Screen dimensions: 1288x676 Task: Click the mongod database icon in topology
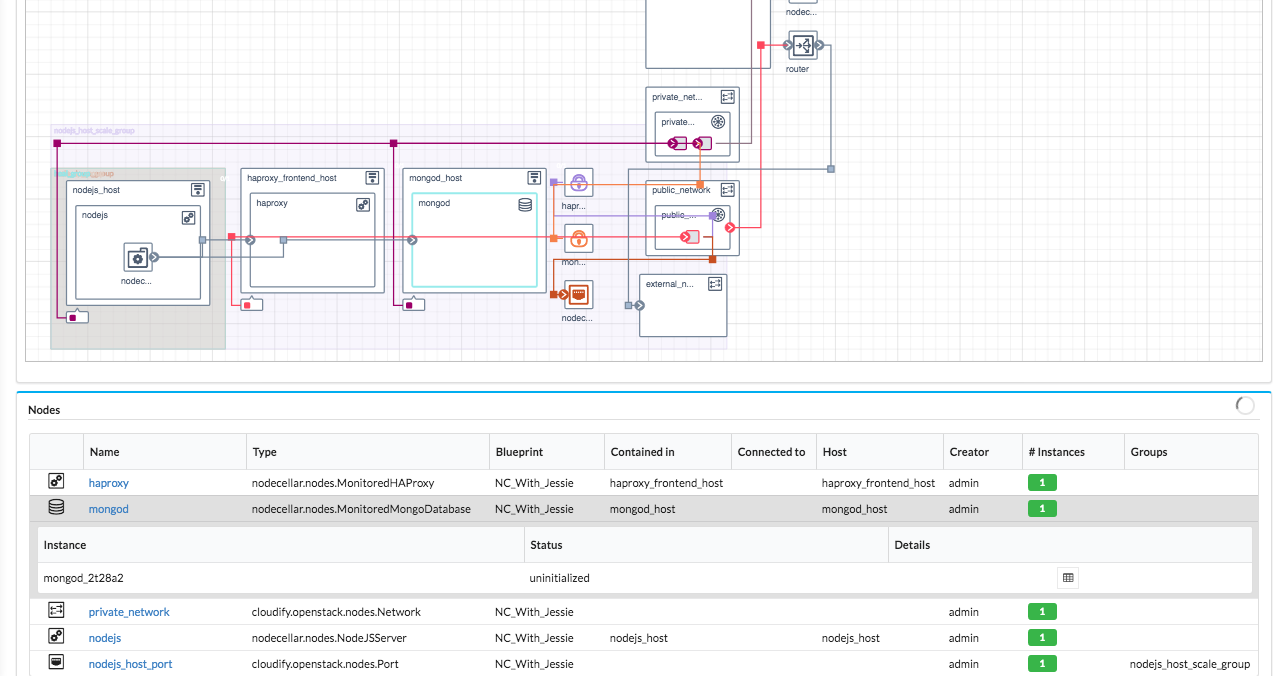coord(525,204)
